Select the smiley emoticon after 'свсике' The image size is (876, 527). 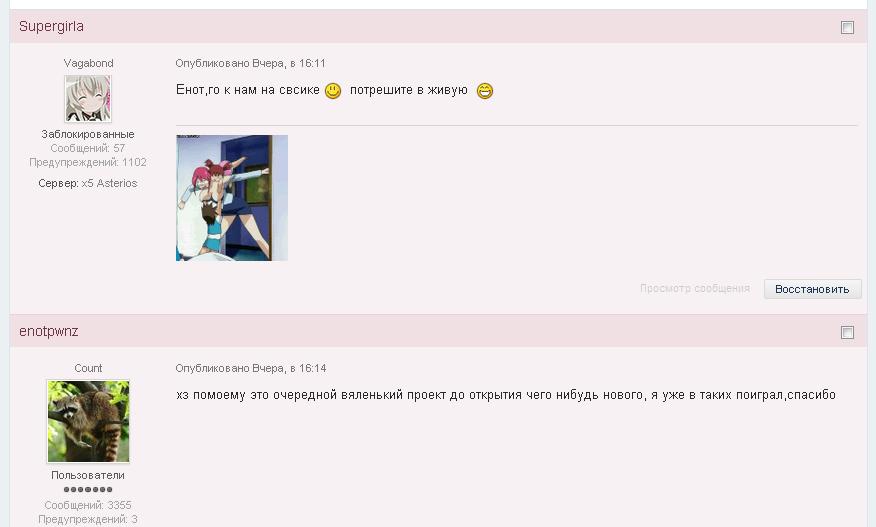333,91
